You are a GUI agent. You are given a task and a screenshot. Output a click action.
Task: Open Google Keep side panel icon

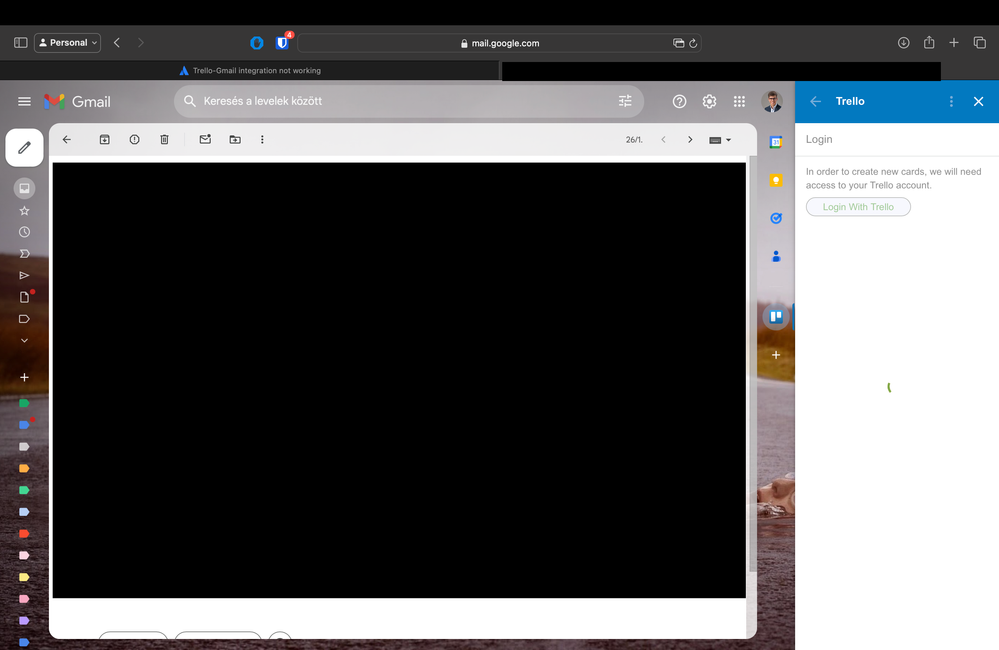(x=775, y=180)
